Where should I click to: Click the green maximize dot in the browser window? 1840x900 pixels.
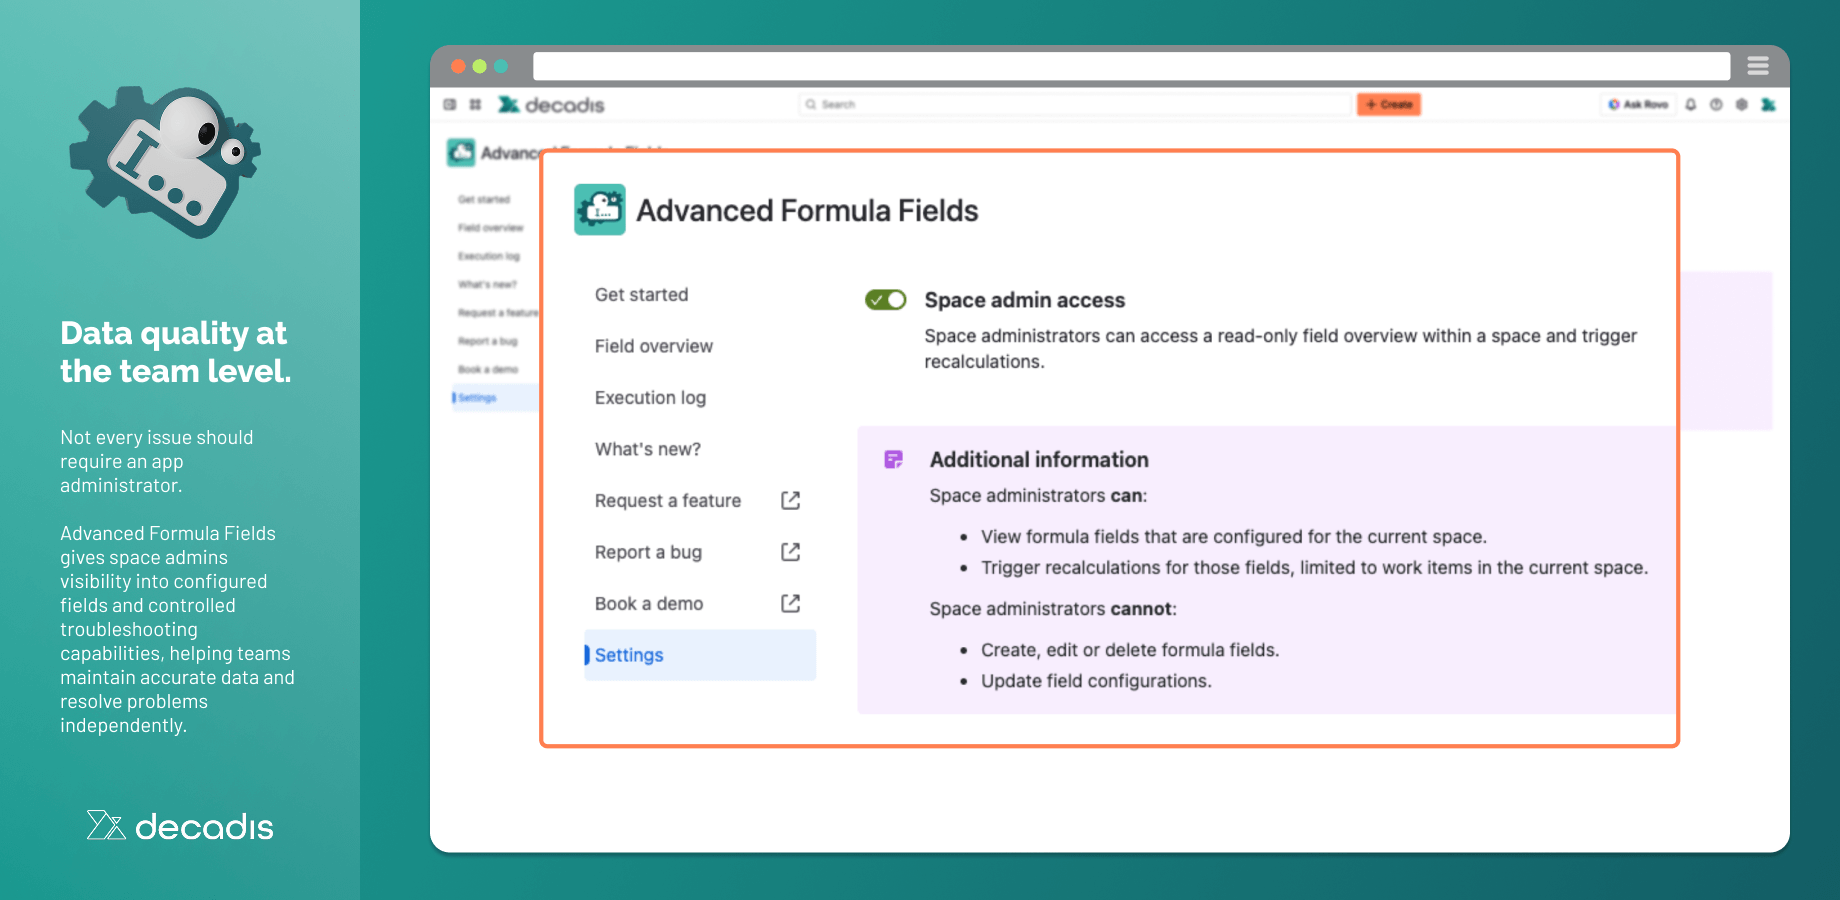[501, 66]
